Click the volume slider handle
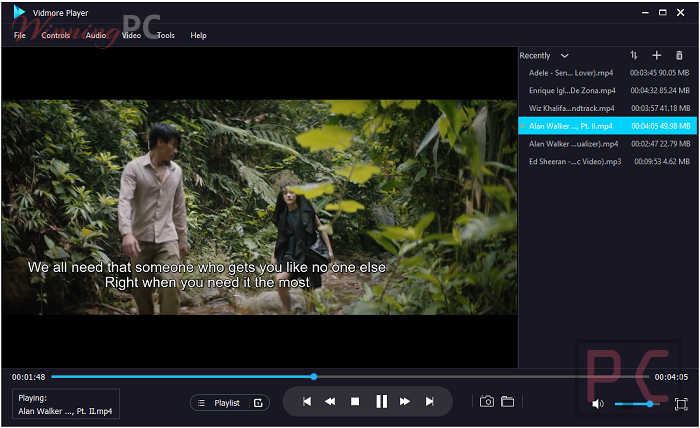 650,404
